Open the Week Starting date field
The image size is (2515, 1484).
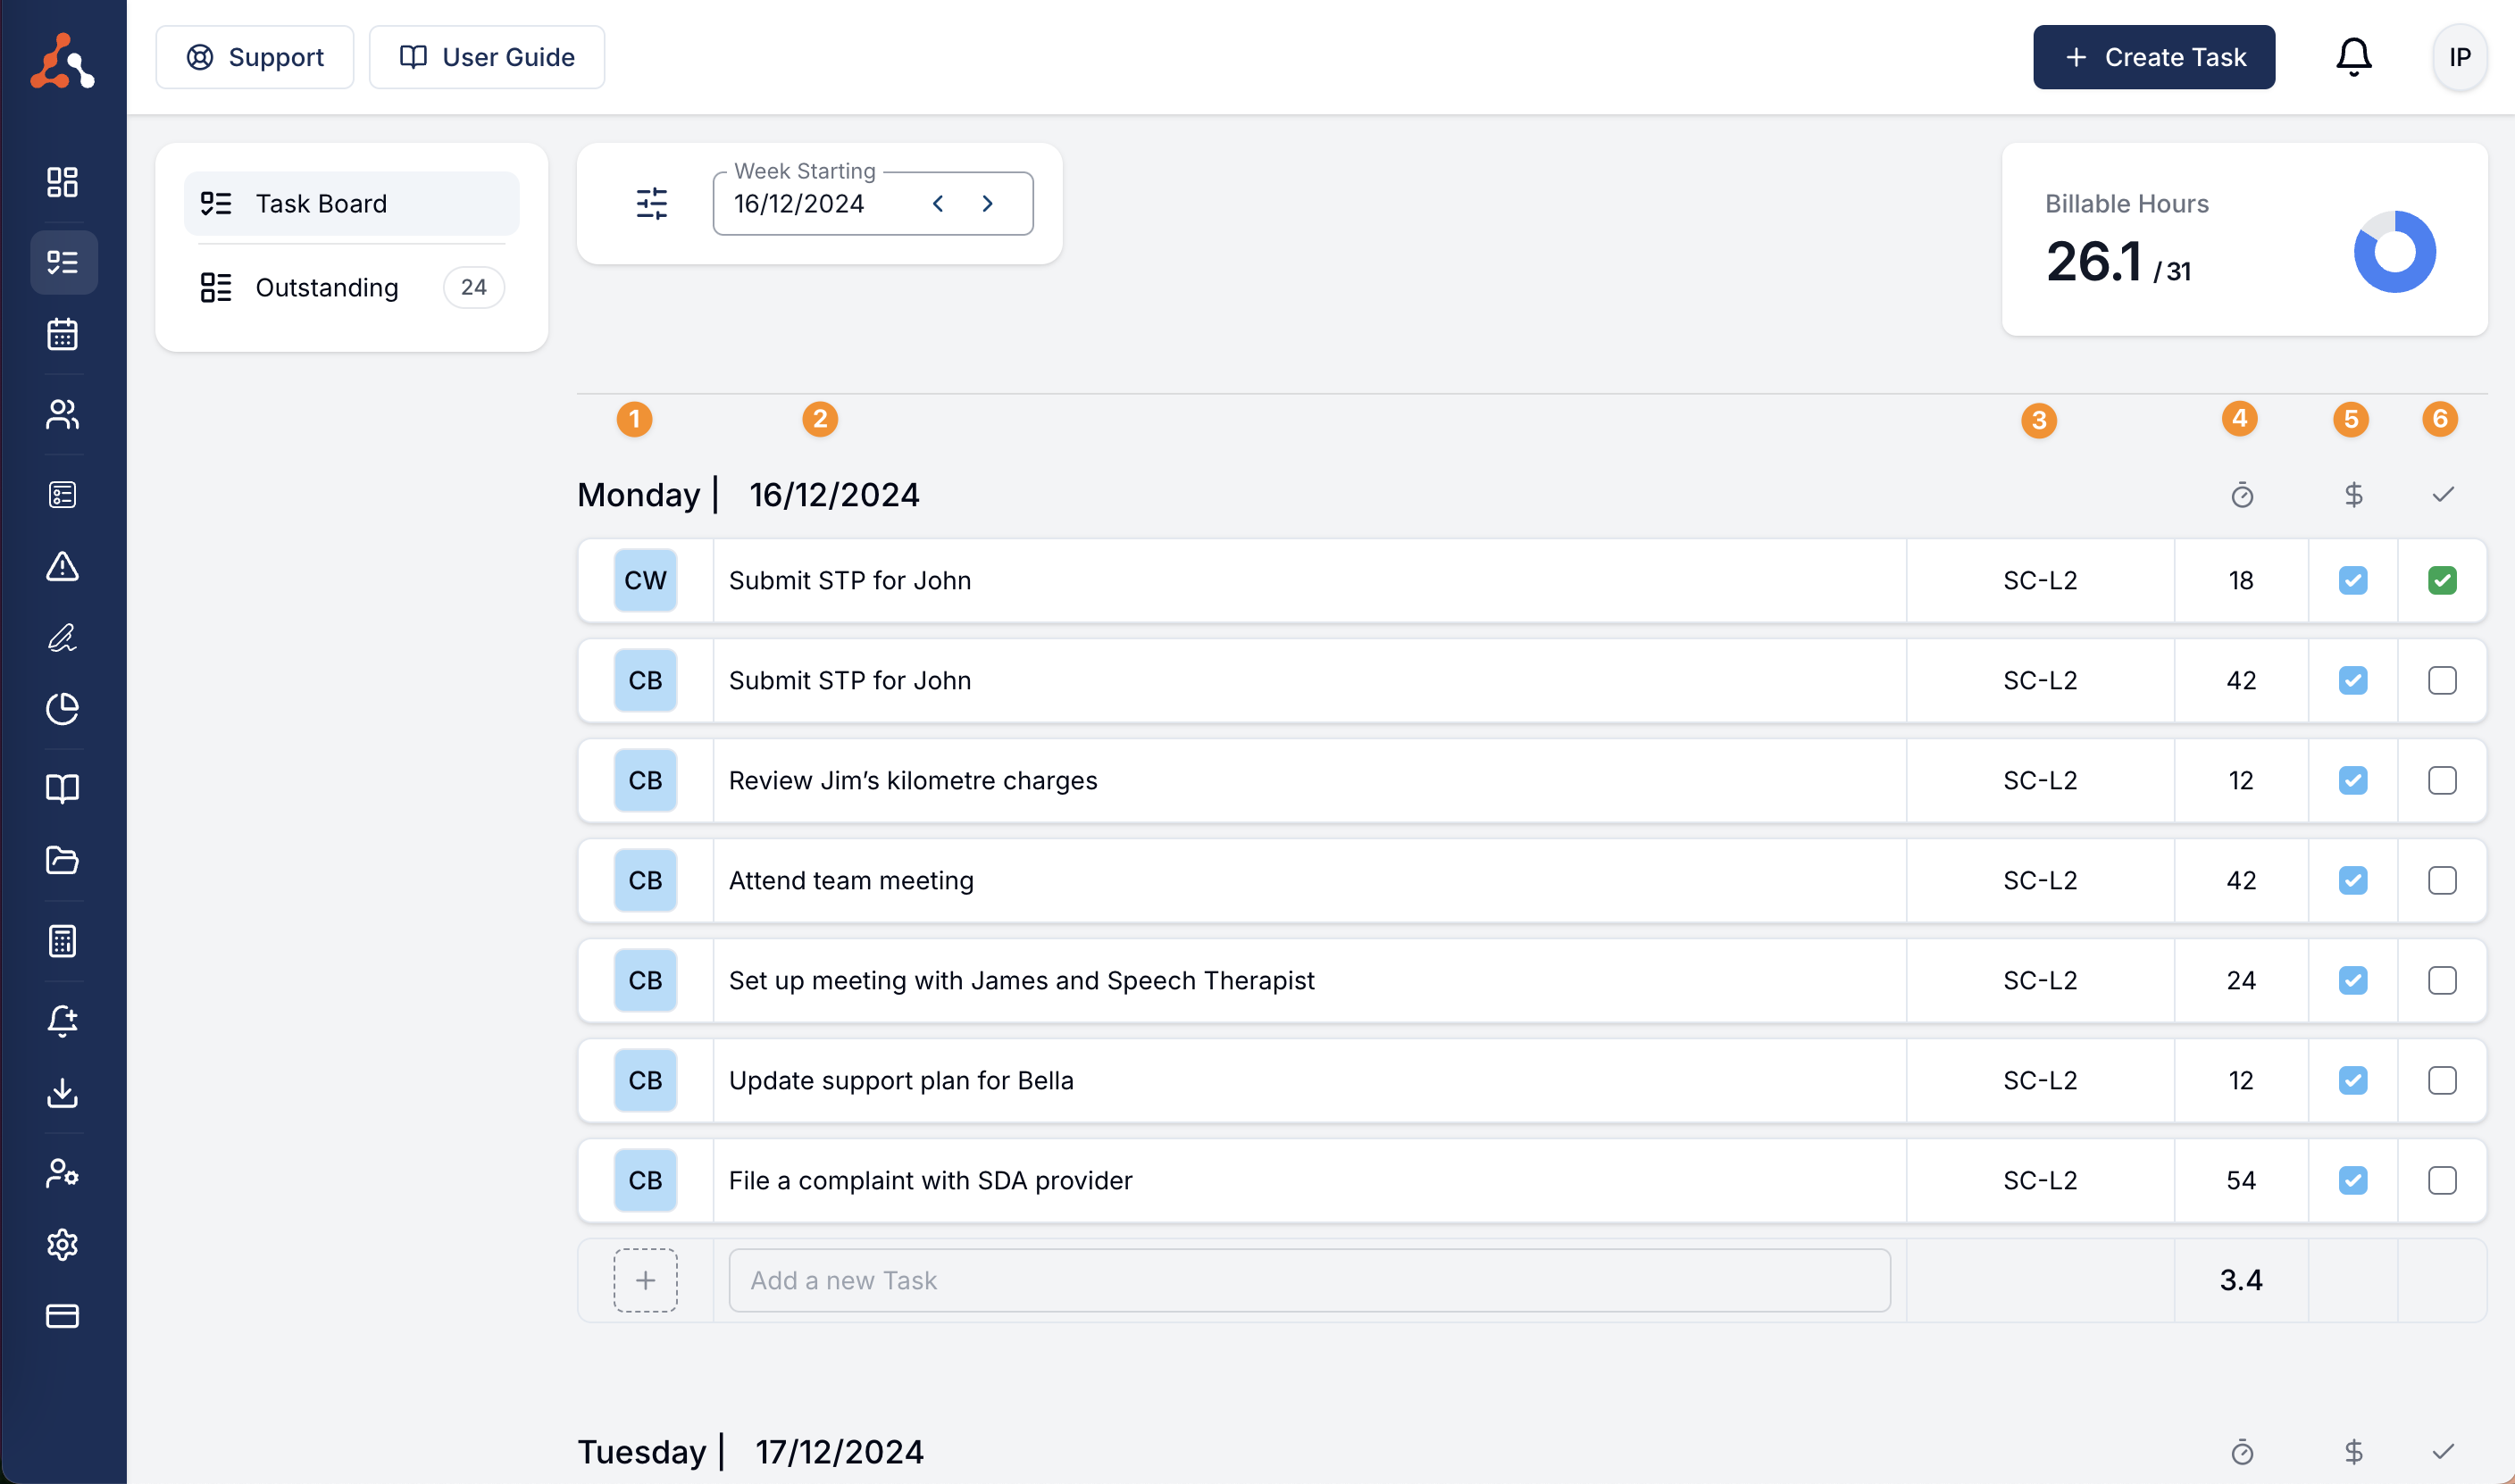click(872, 203)
